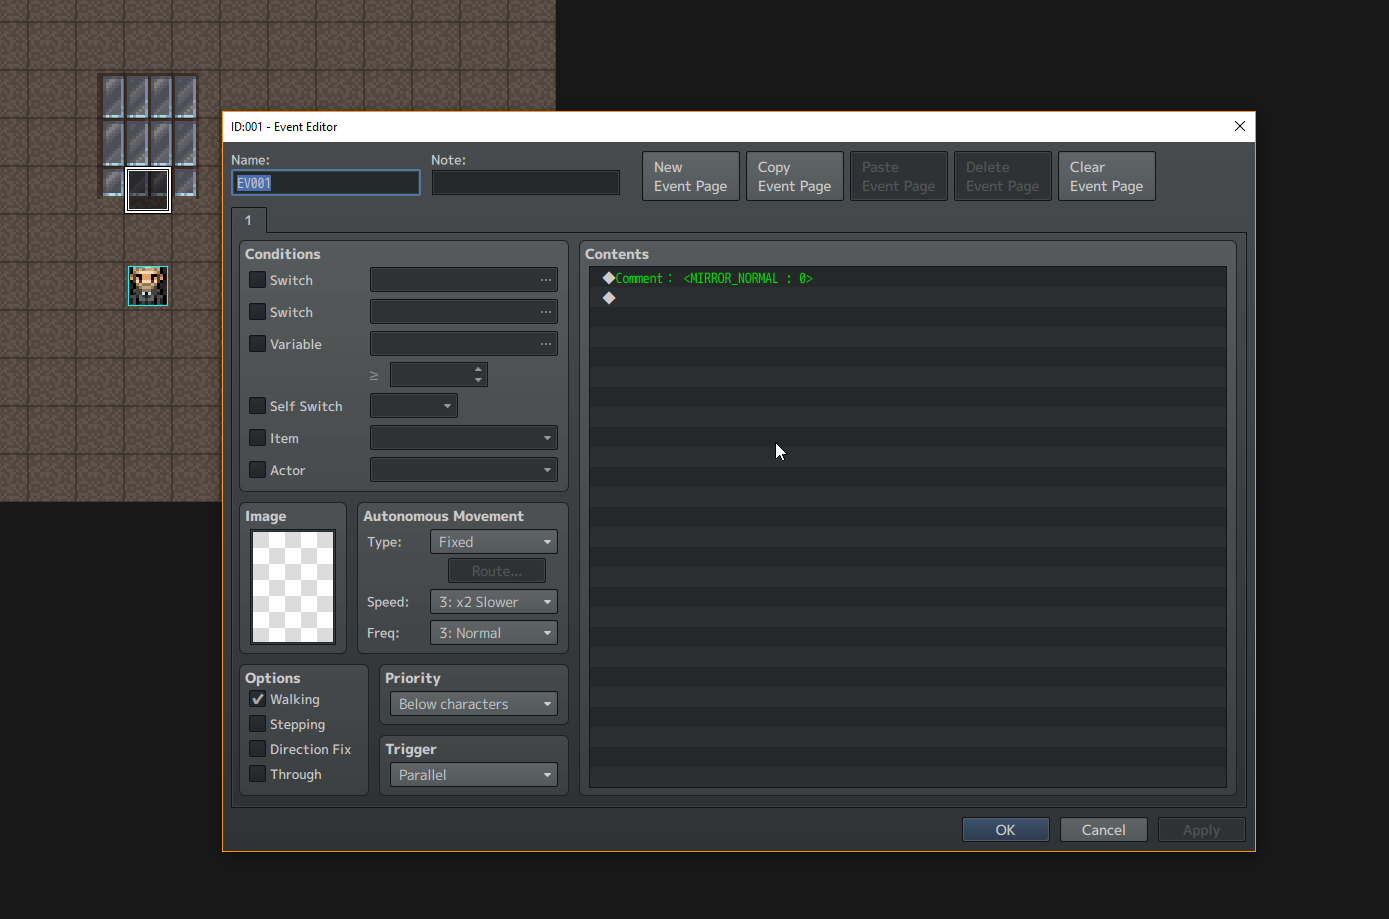This screenshot has height=919, width=1389.
Task: Click the New Event Page button
Action: coord(691,176)
